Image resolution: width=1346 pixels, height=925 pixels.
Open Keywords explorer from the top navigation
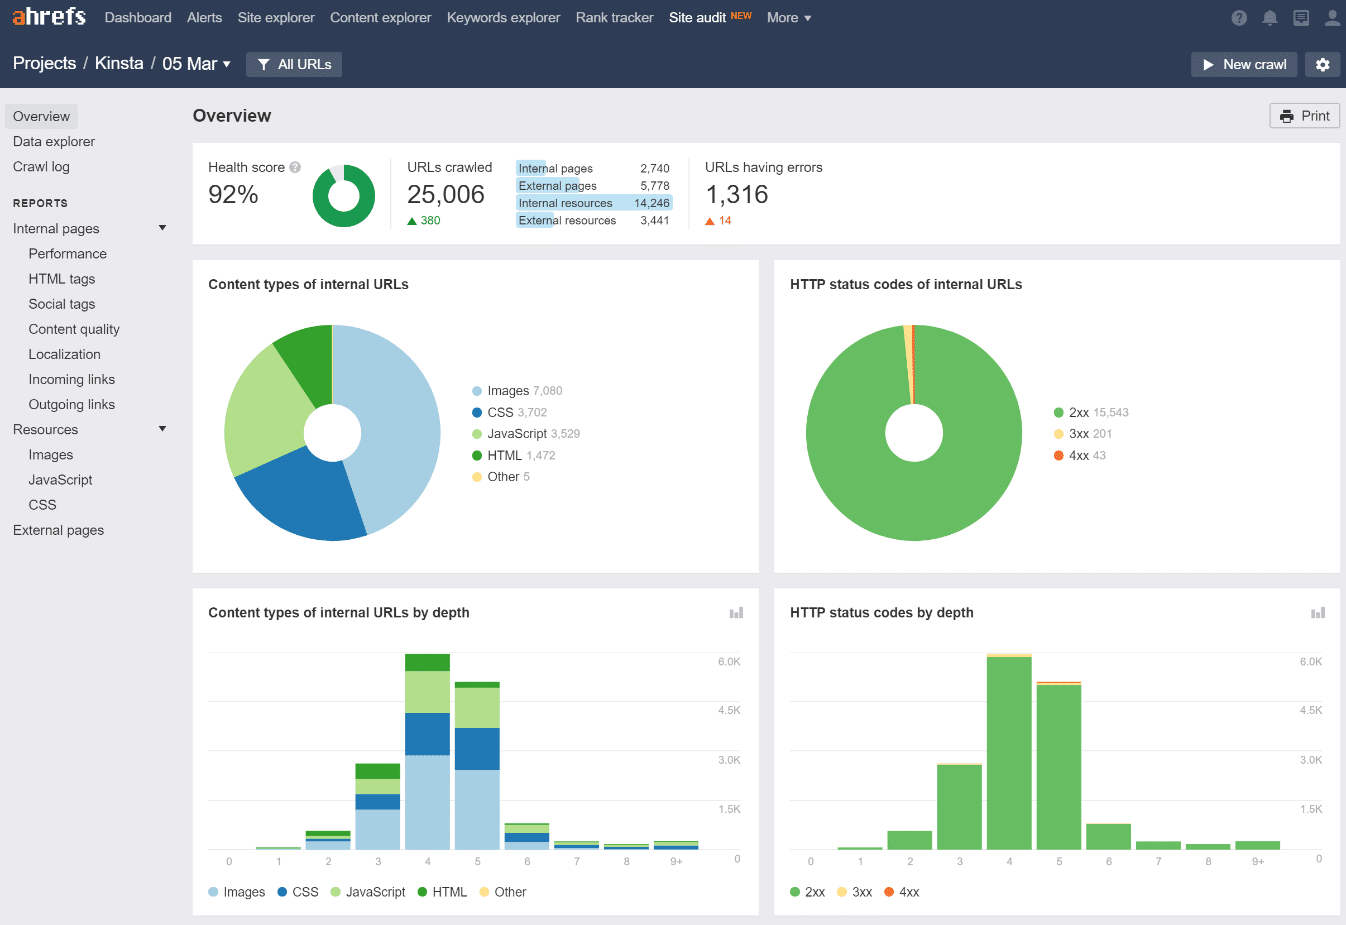(503, 17)
